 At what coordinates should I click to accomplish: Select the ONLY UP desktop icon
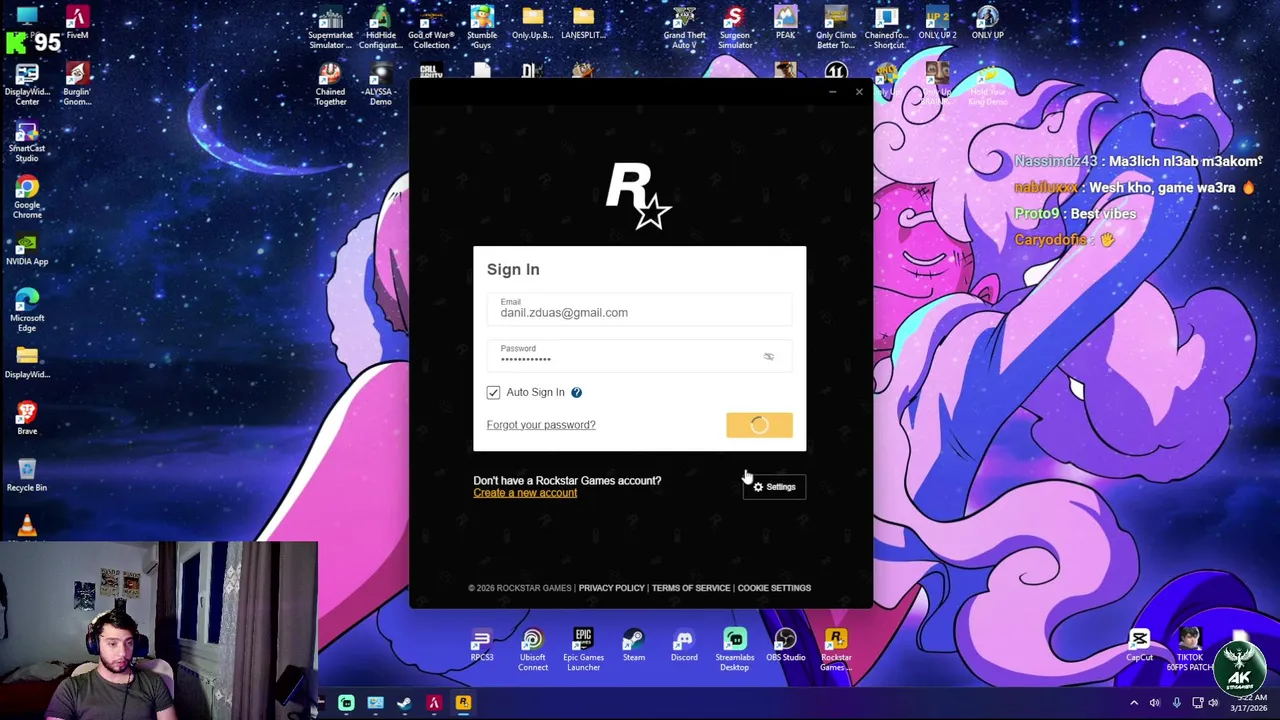click(988, 24)
